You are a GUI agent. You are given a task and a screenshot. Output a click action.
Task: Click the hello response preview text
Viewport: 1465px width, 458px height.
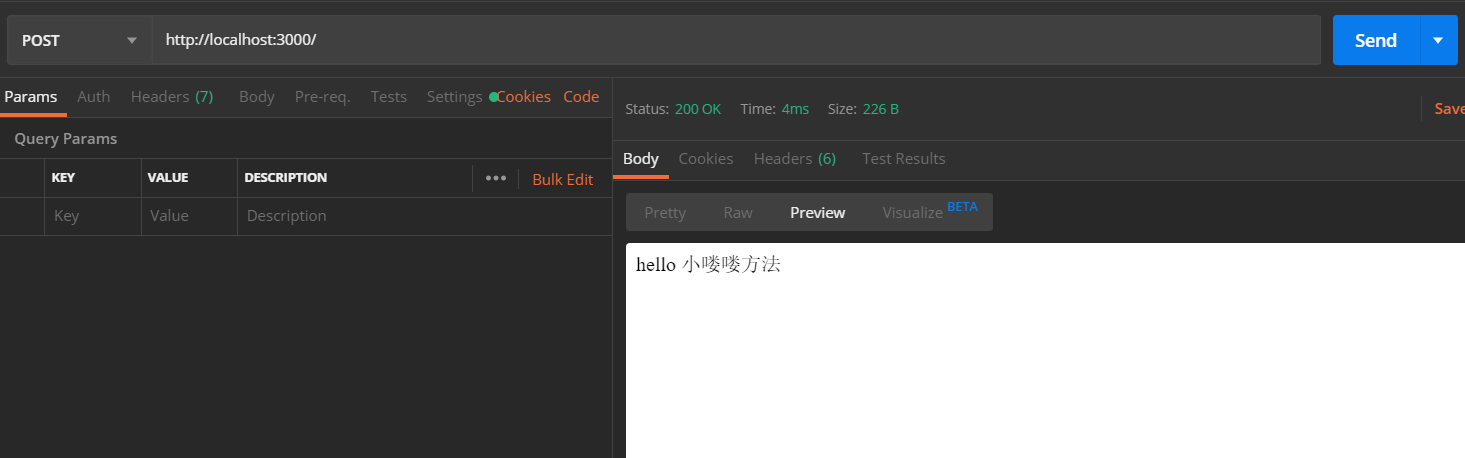pos(708,265)
